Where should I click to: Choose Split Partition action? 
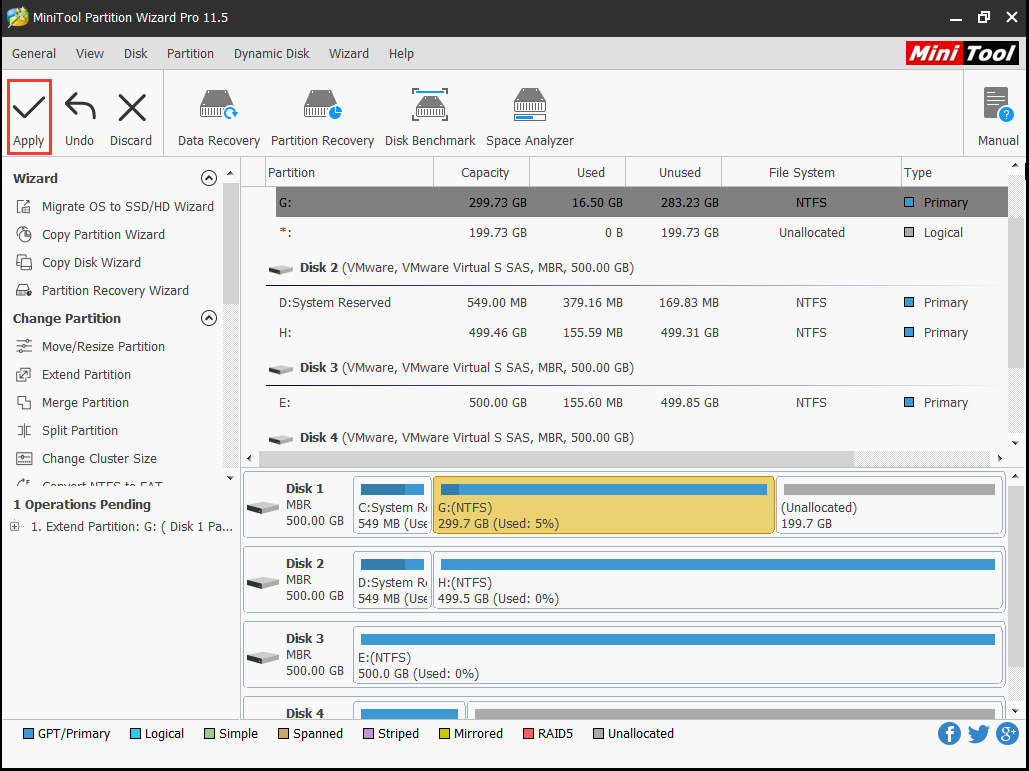pyautogui.click(x=67, y=430)
